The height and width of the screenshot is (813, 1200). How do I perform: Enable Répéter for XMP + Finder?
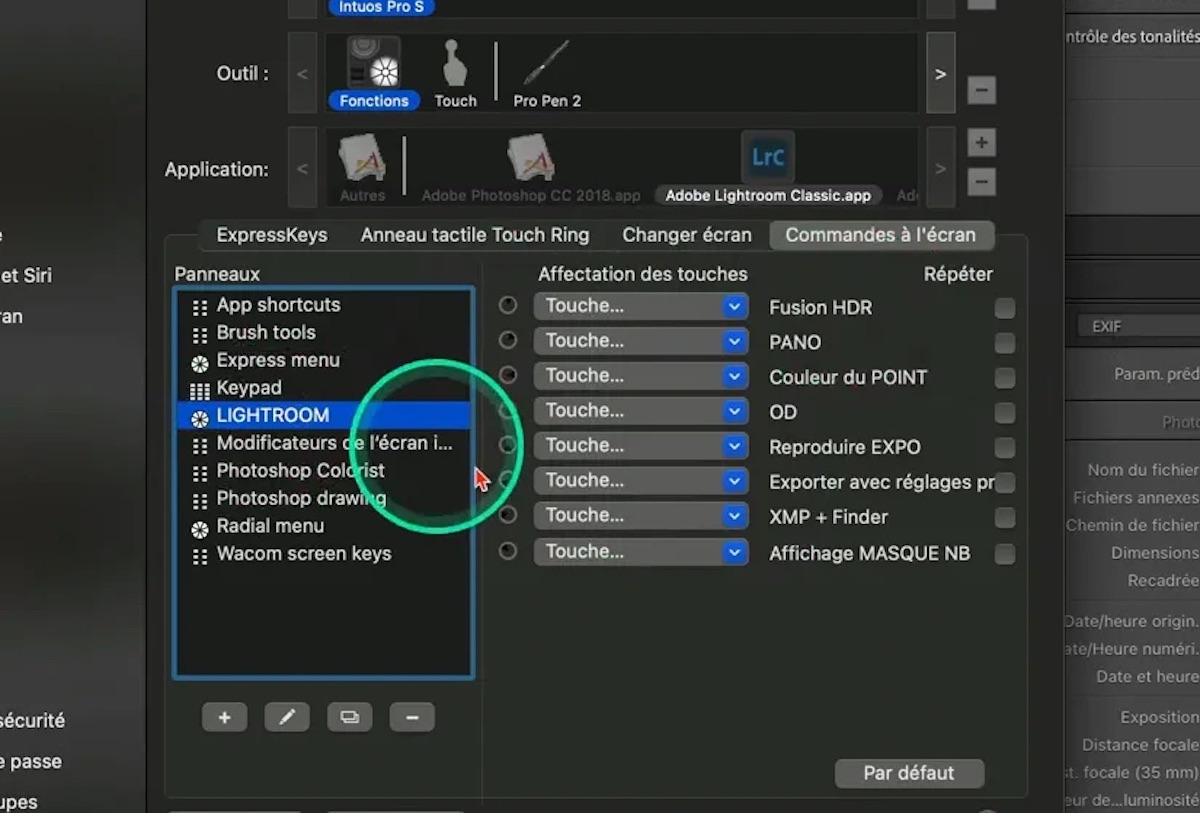(x=1005, y=518)
